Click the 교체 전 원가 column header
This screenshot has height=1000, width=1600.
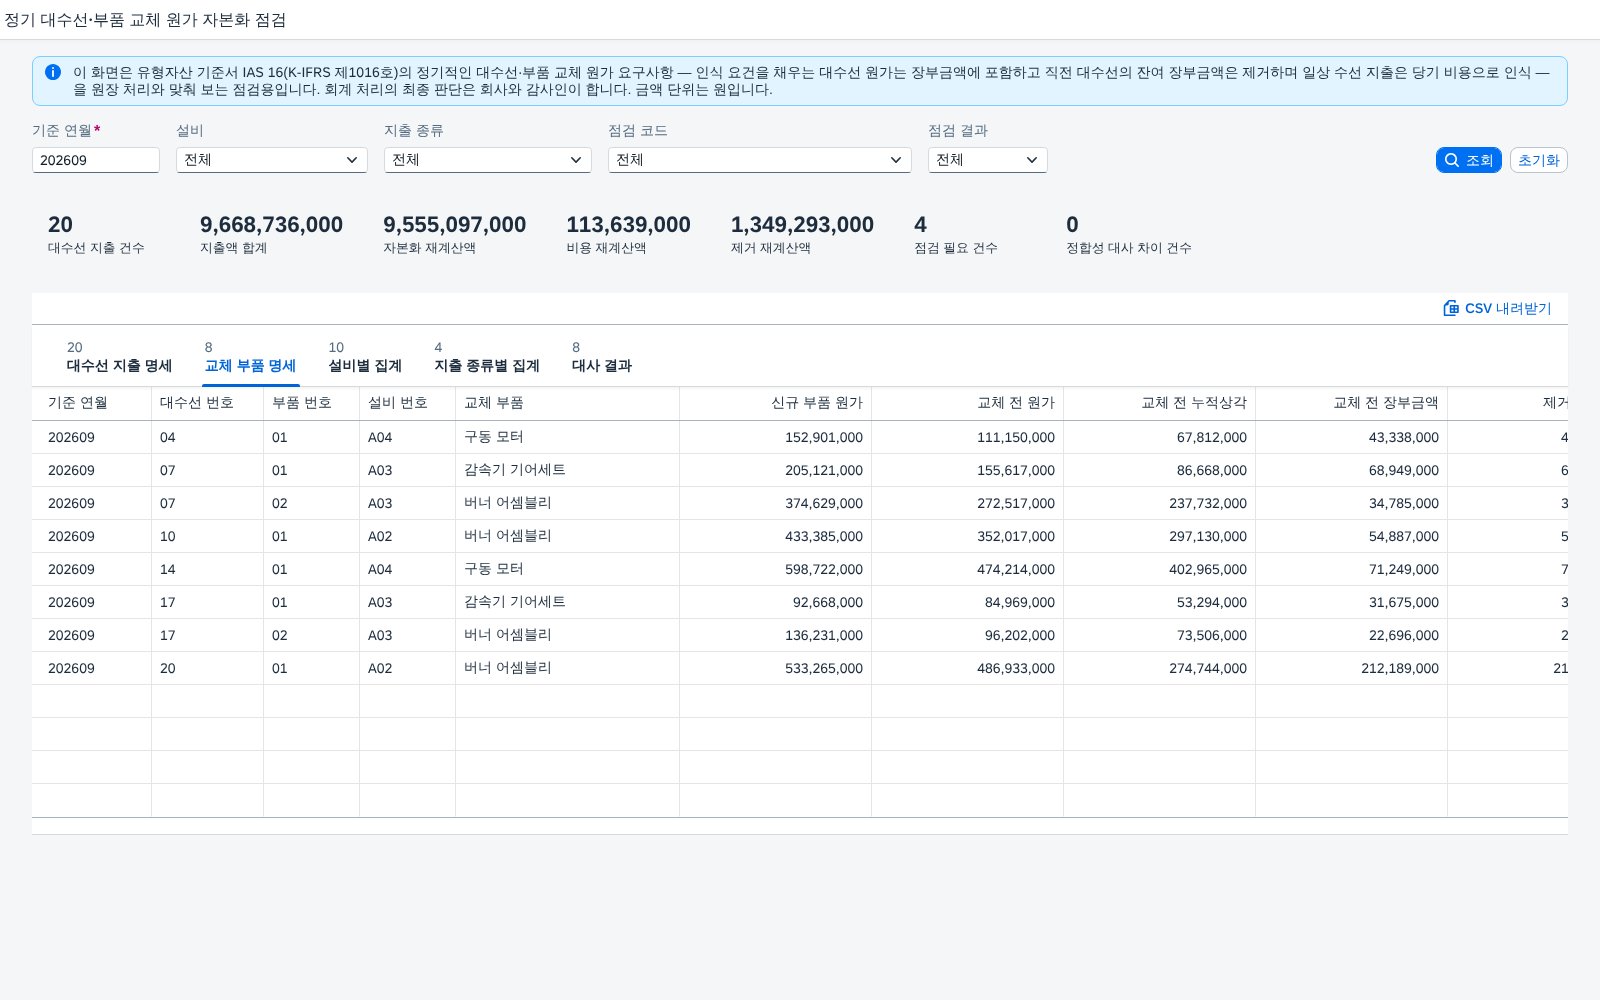point(967,403)
